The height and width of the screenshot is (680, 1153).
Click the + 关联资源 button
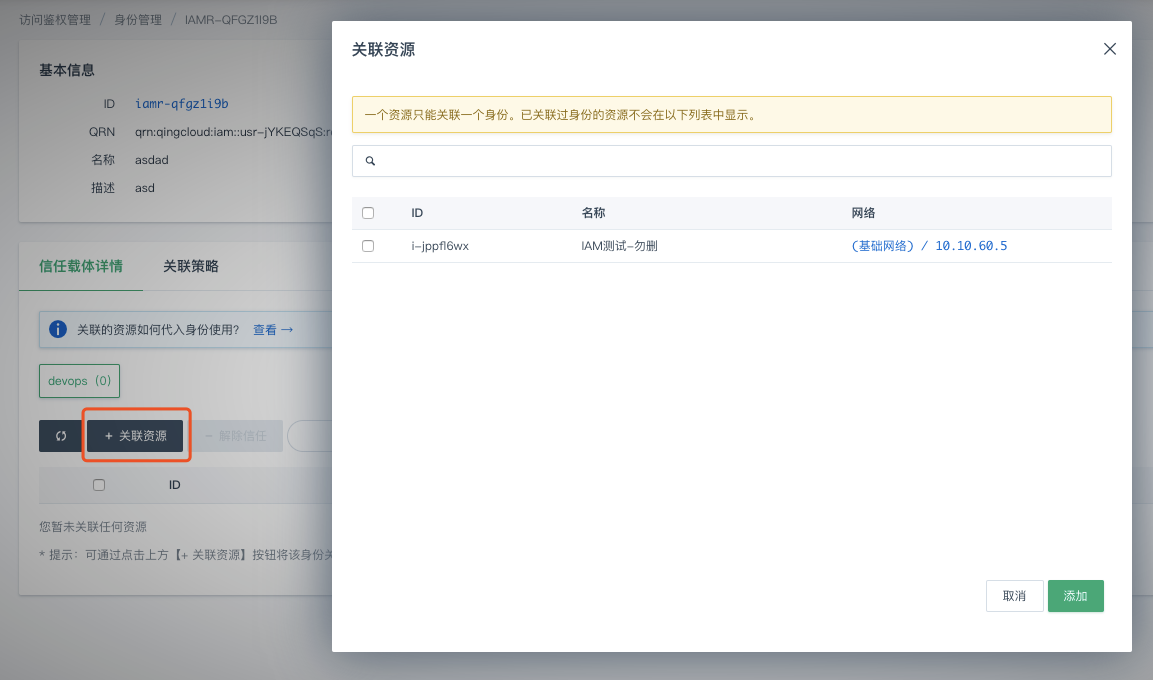[x=136, y=436]
